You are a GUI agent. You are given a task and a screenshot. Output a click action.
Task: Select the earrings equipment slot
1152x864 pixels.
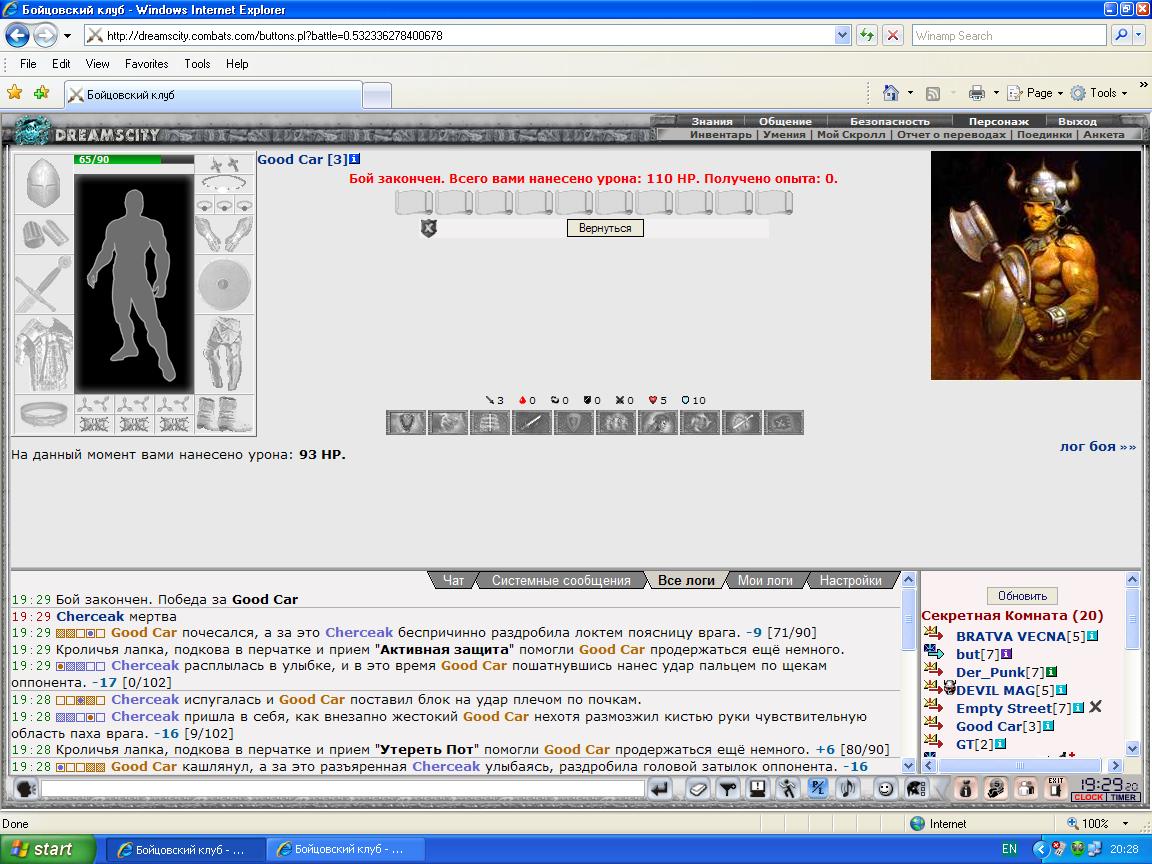tap(224, 164)
